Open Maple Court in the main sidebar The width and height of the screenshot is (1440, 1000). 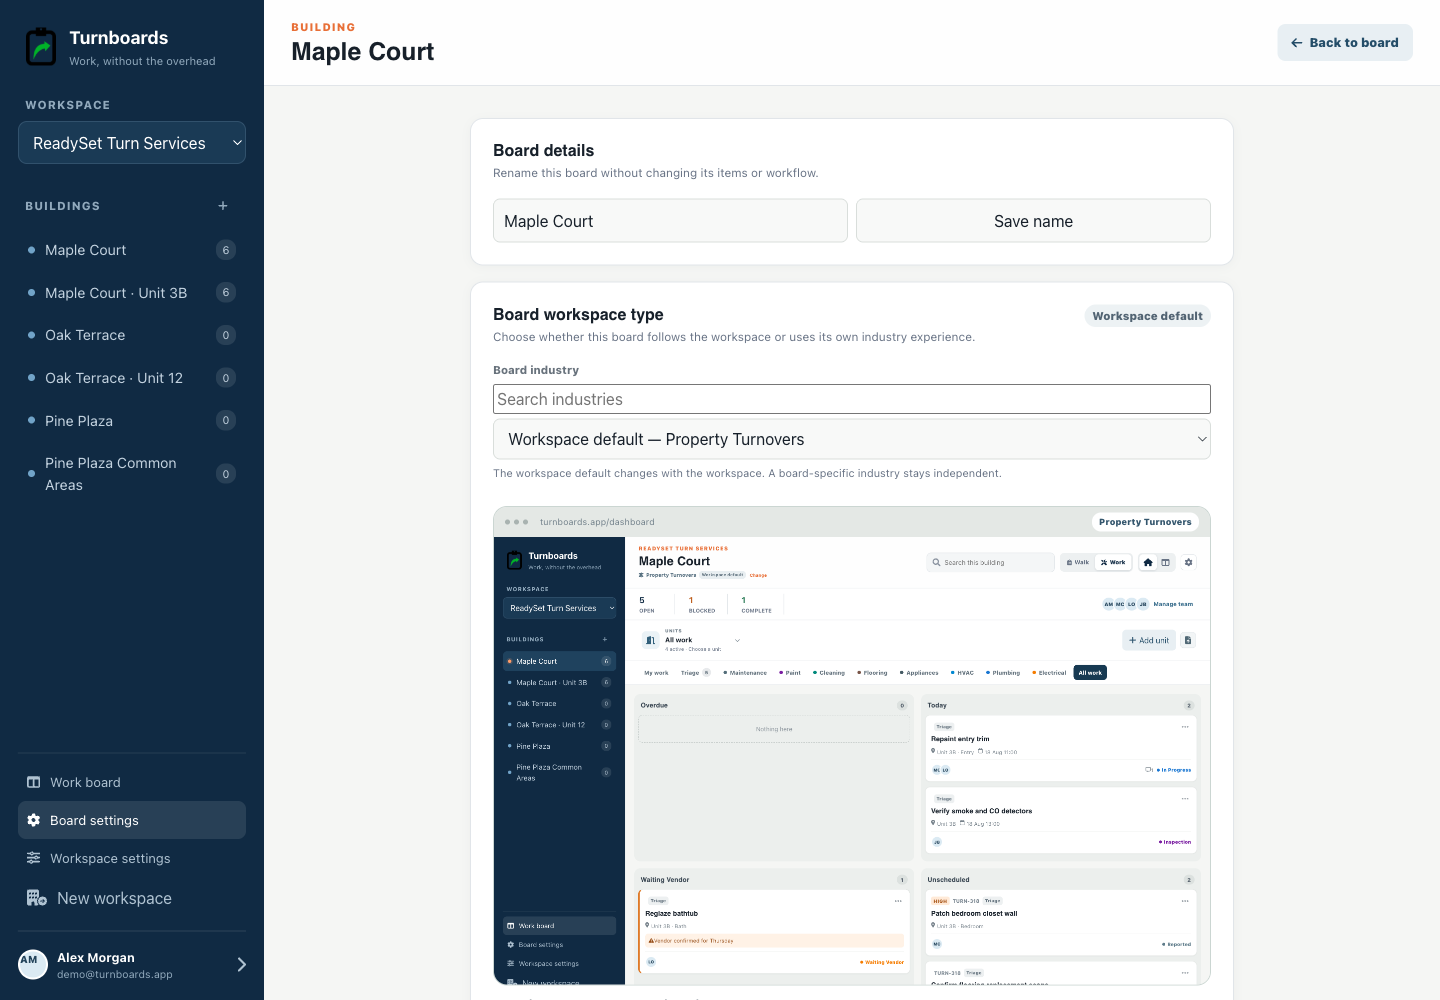(132, 250)
